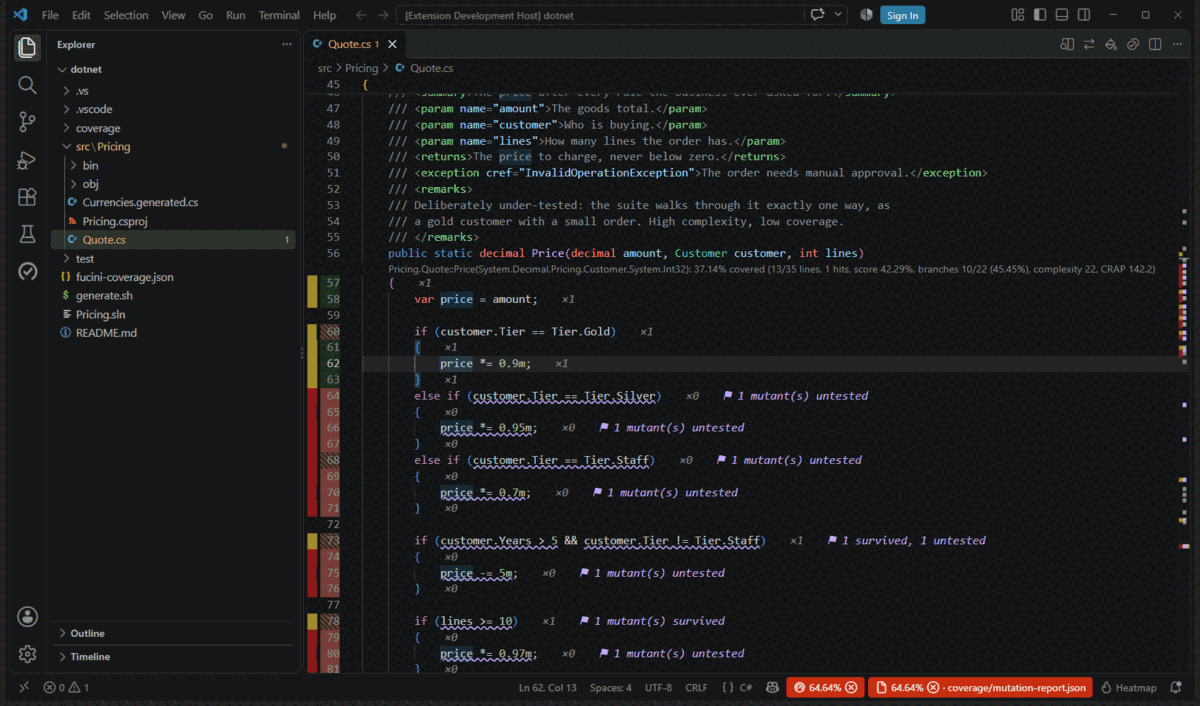Click the split editor right icon

1155,44
